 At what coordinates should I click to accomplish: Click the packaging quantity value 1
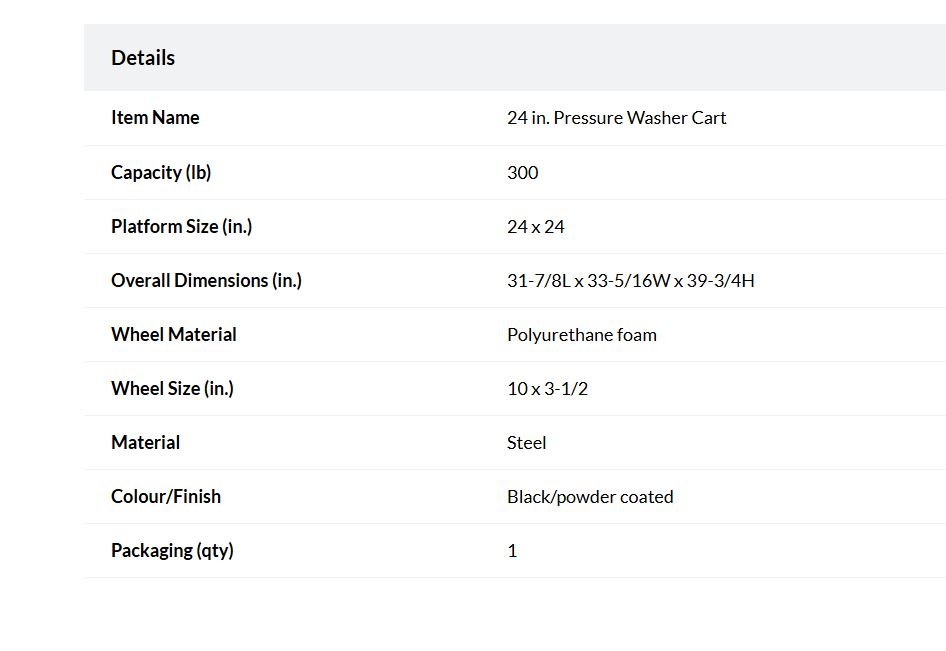pyautogui.click(x=512, y=551)
